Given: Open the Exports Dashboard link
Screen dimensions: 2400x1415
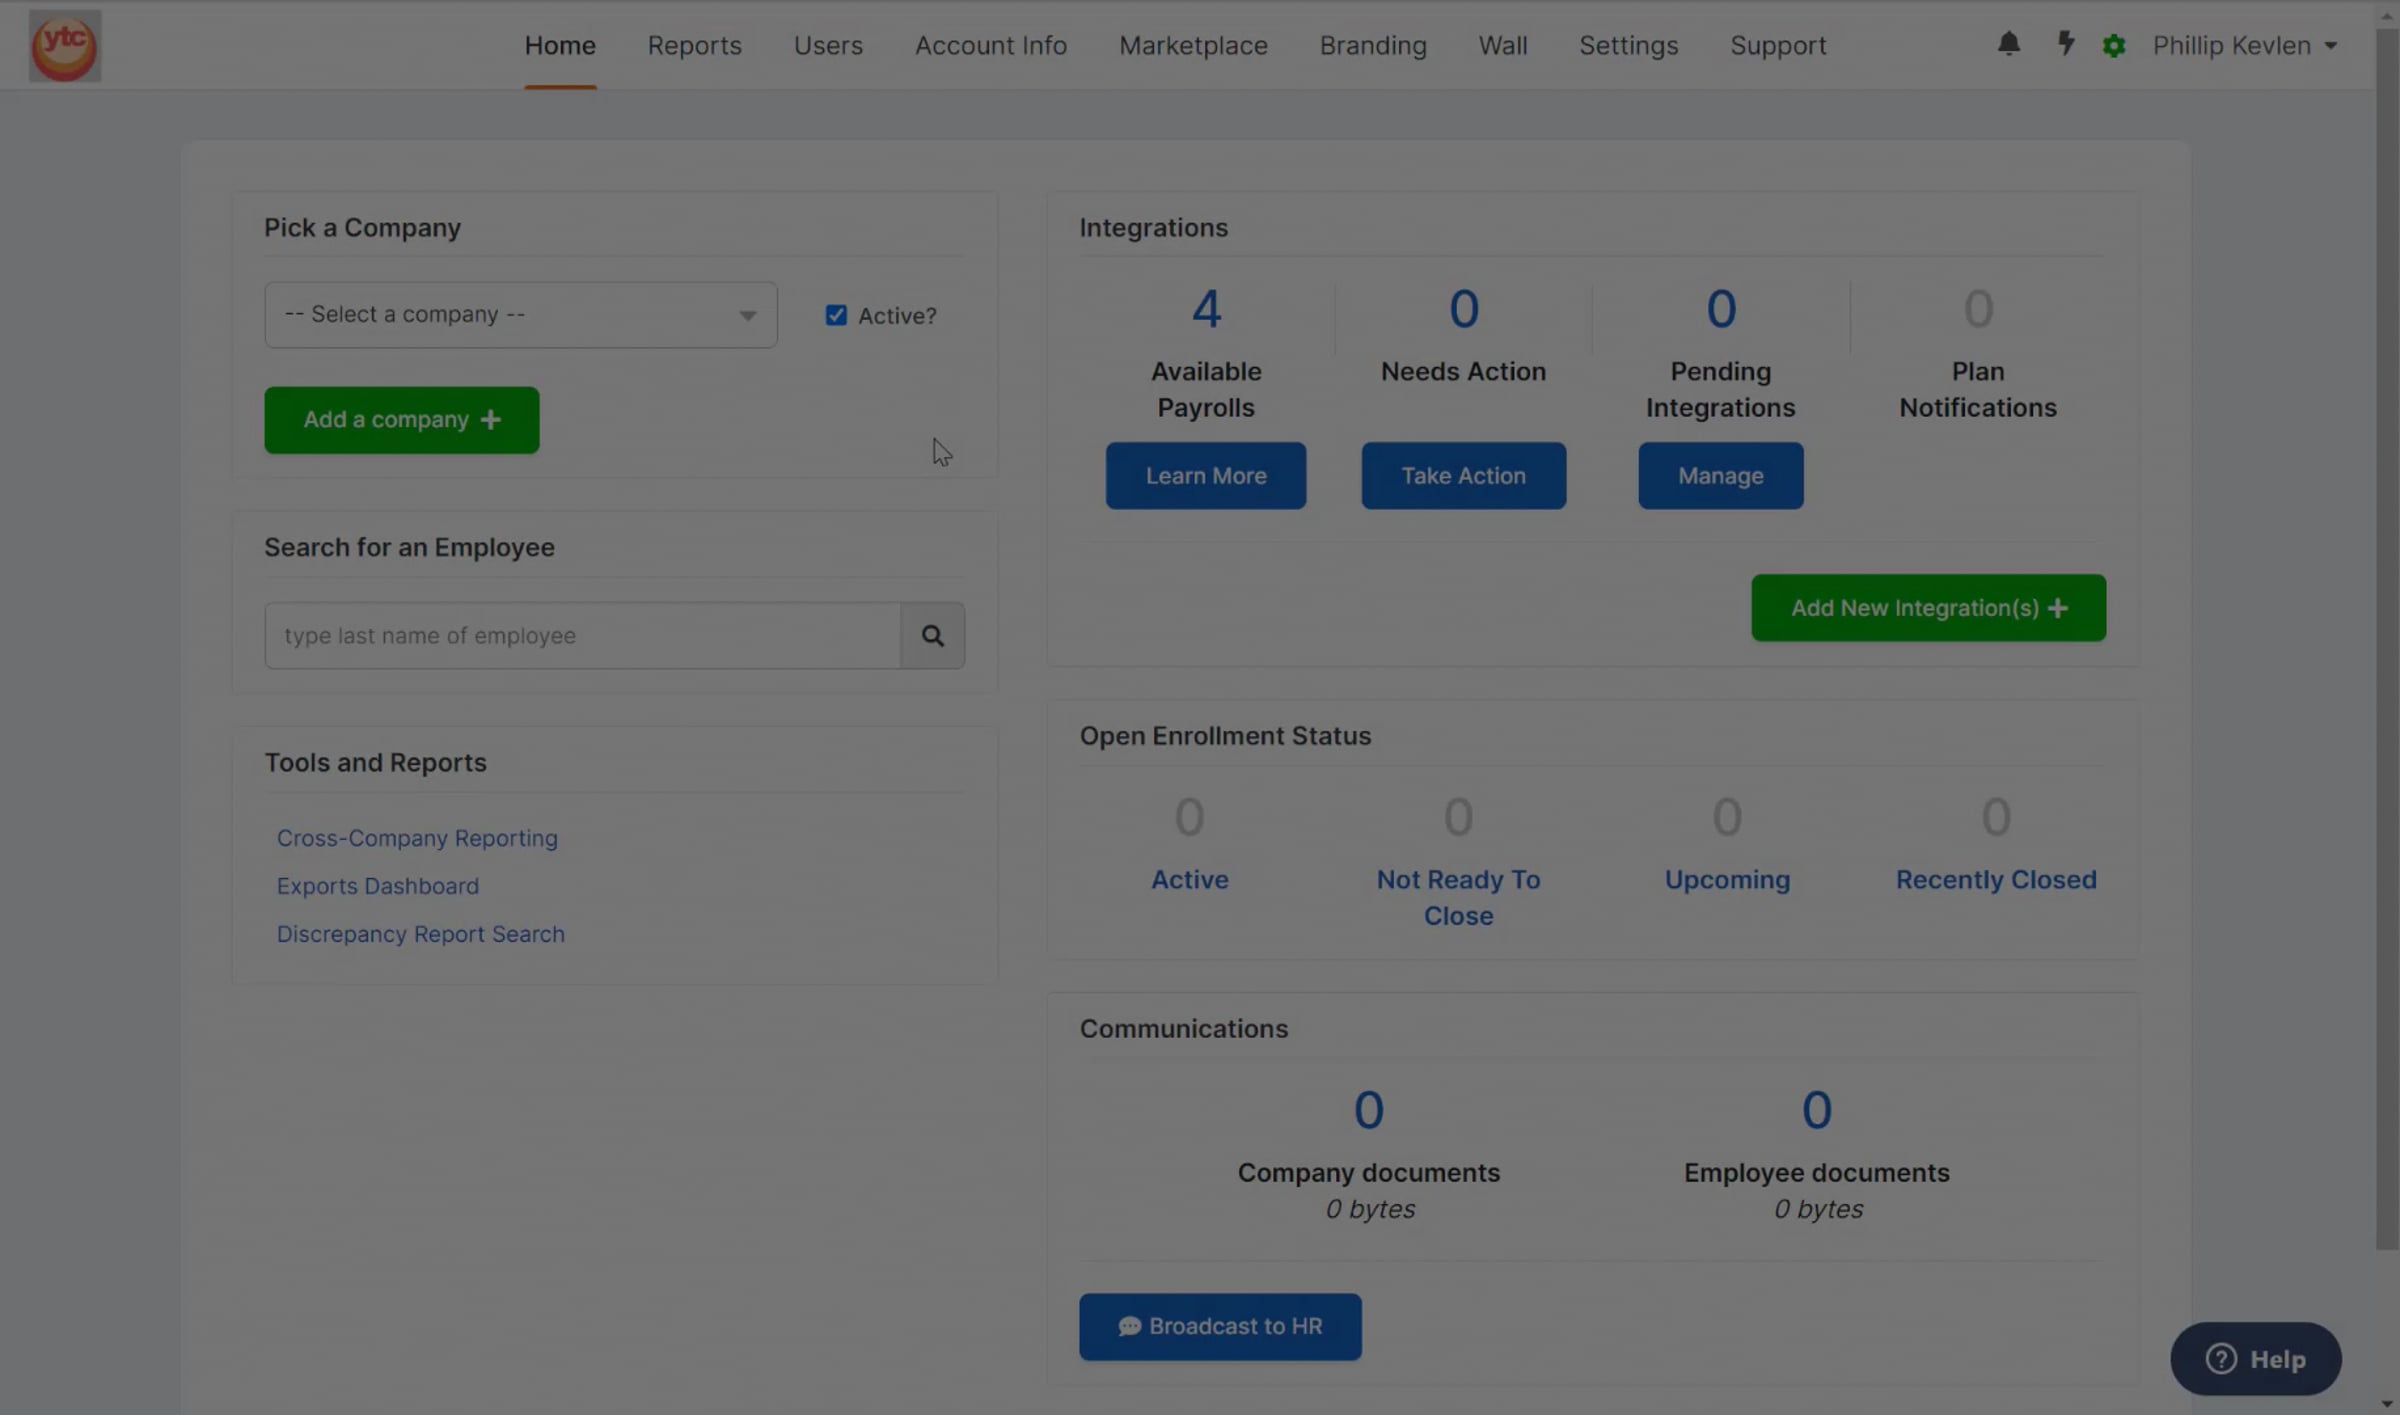Looking at the screenshot, I should [x=377, y=886].
